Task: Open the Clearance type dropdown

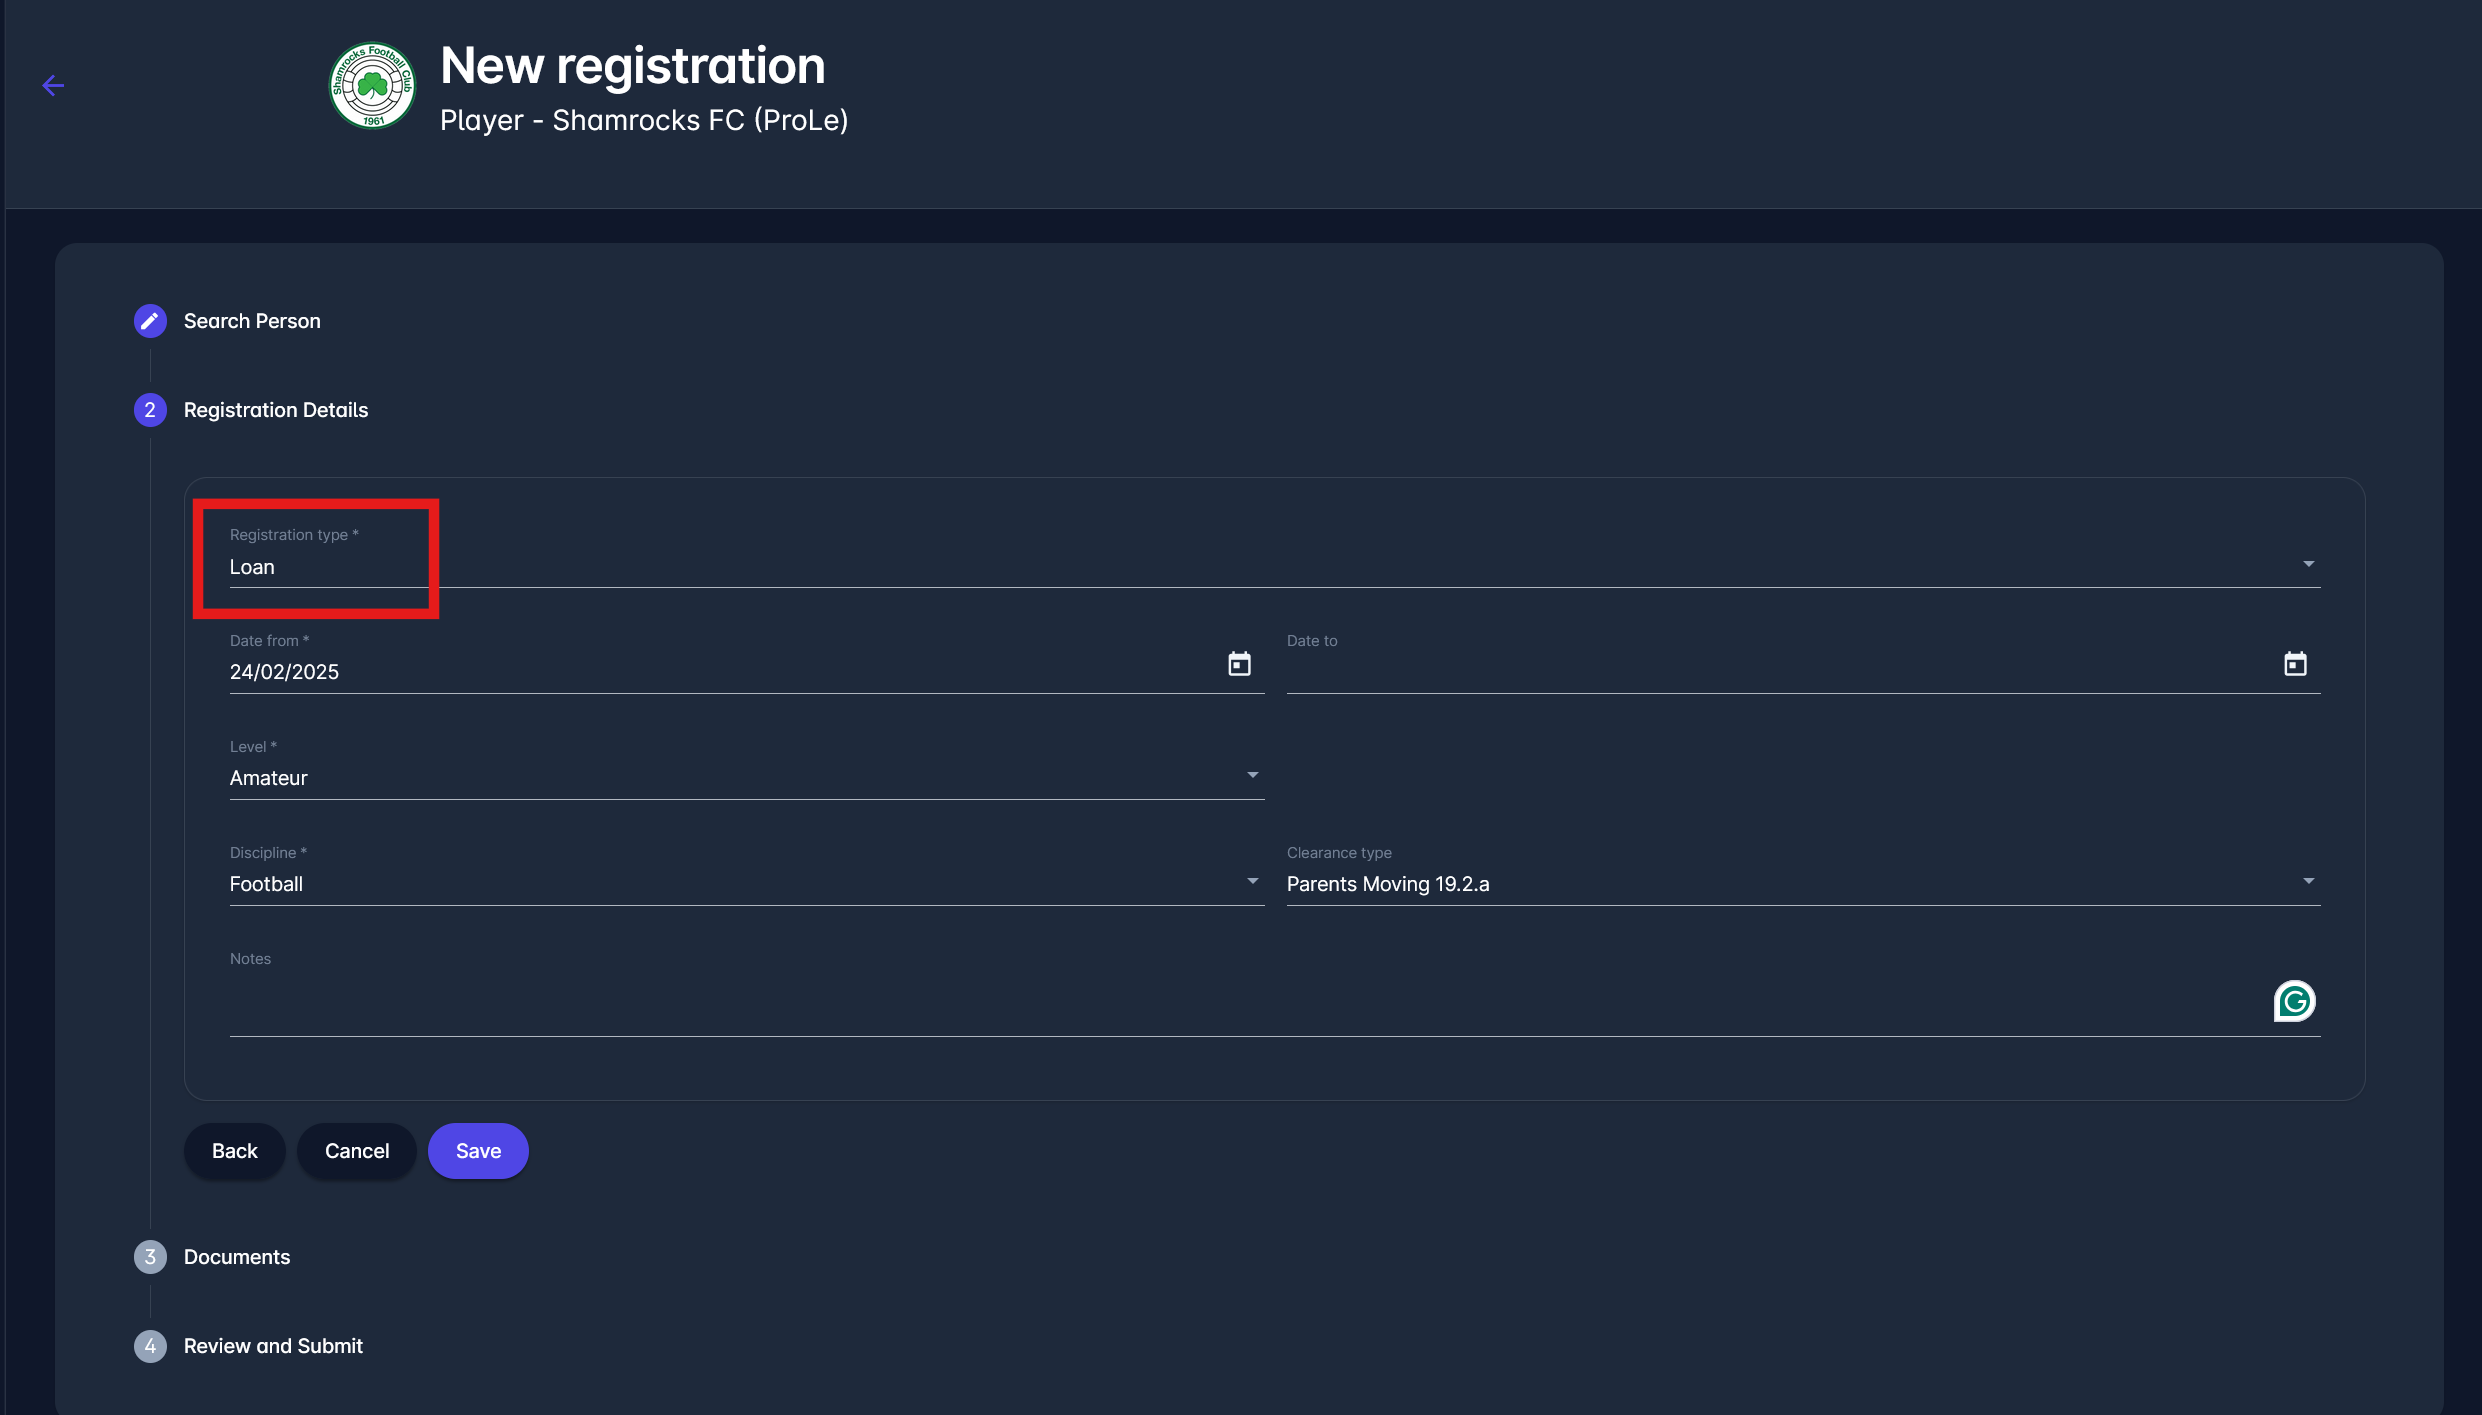Action: click(x=2308, y=881)
